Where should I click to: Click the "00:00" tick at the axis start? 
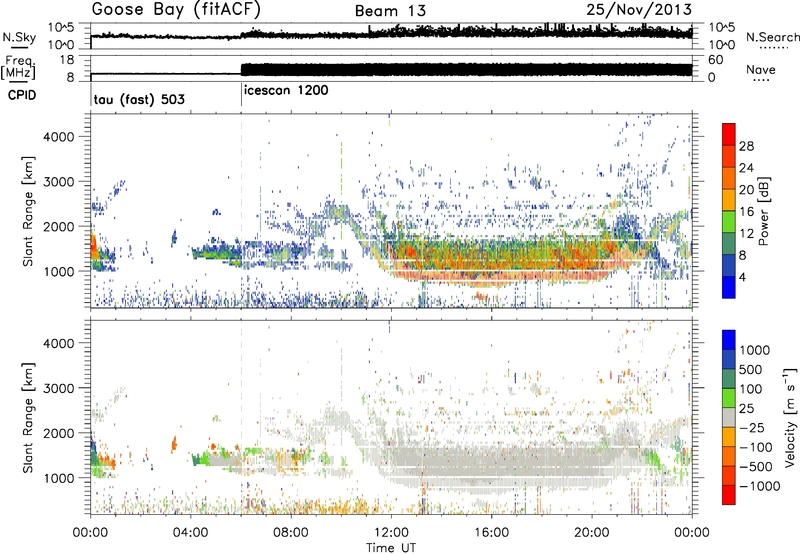[90, 533]
